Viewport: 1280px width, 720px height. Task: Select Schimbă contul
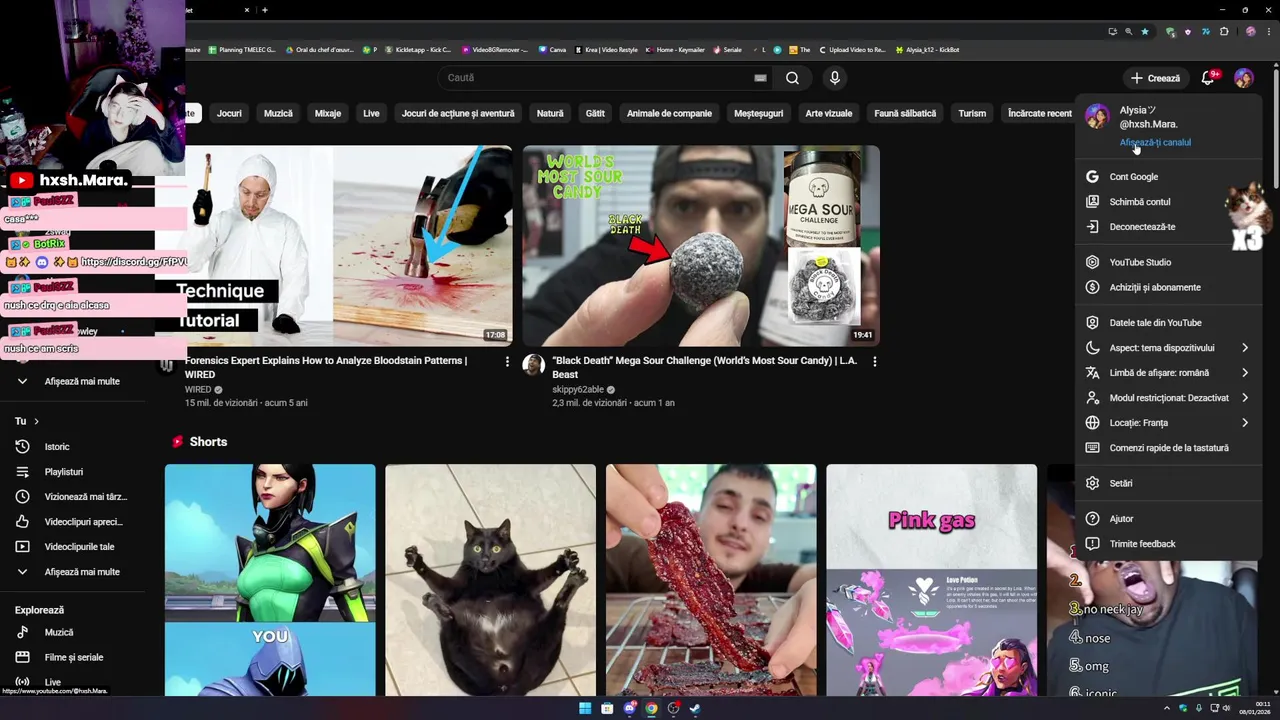[1168, 202]
